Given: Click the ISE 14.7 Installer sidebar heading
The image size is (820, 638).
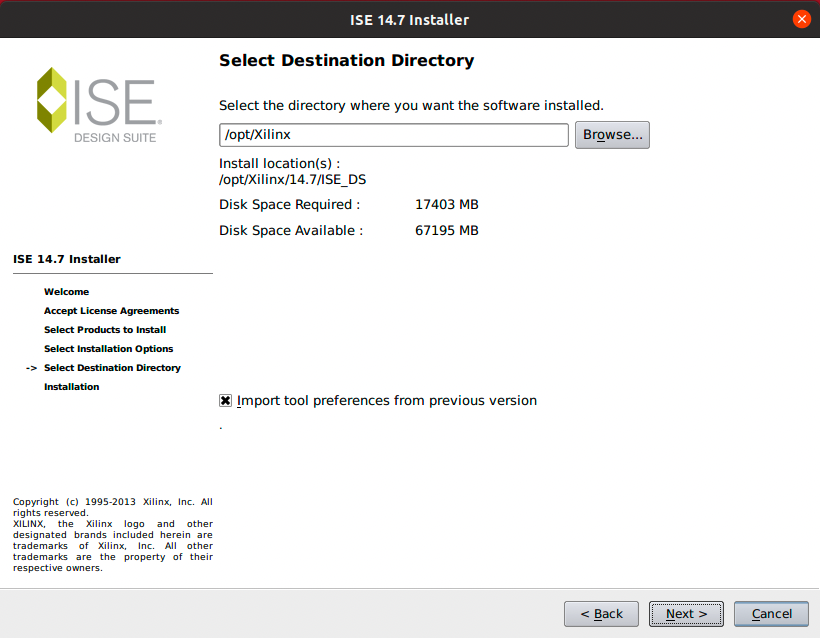Looking at the screenshot, I should (66, 259).
